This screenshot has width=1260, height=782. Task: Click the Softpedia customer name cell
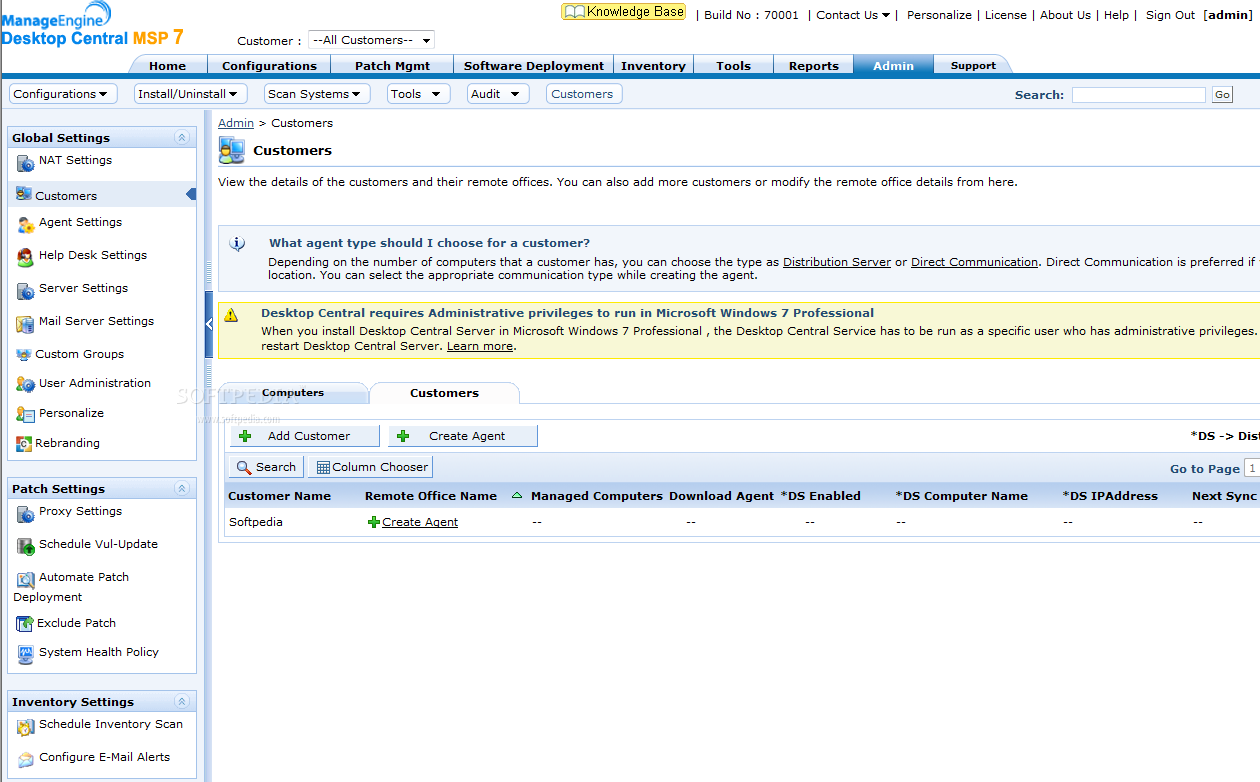(256, 522)
